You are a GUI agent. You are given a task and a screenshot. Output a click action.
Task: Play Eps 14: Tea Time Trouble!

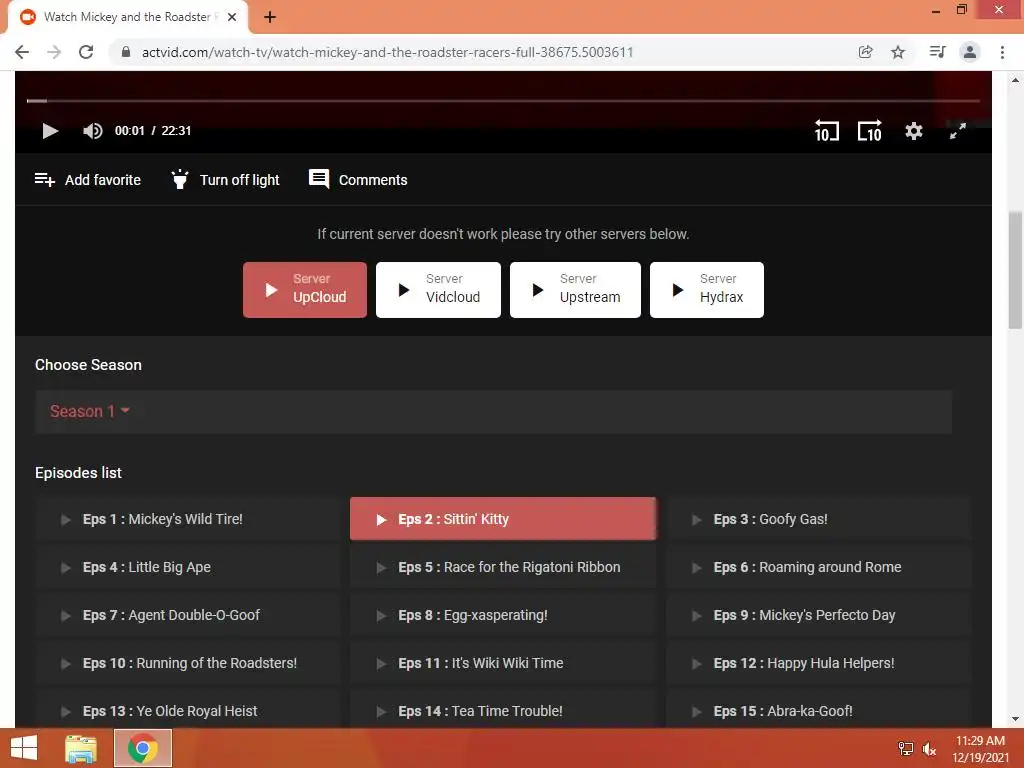click(x=503, y=711)
